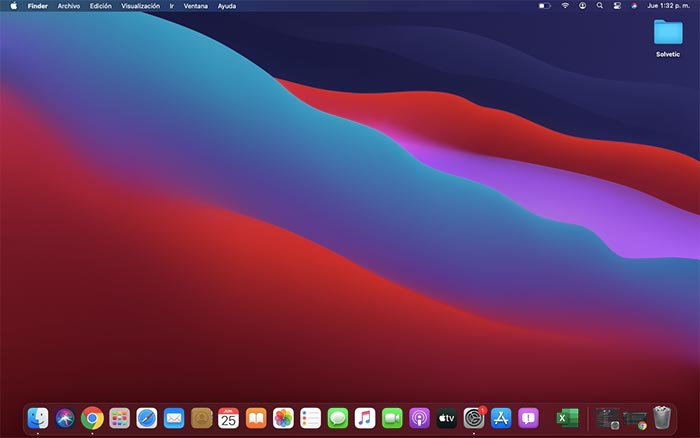The width and height of the screenshot is (700, 438).
Task: Open the Mail app
Action: pos(174,418)
